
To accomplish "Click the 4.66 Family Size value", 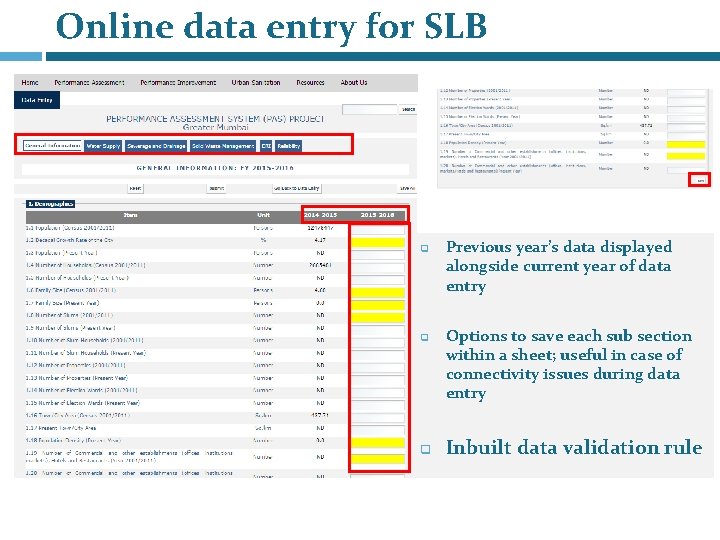I will 320,290.
